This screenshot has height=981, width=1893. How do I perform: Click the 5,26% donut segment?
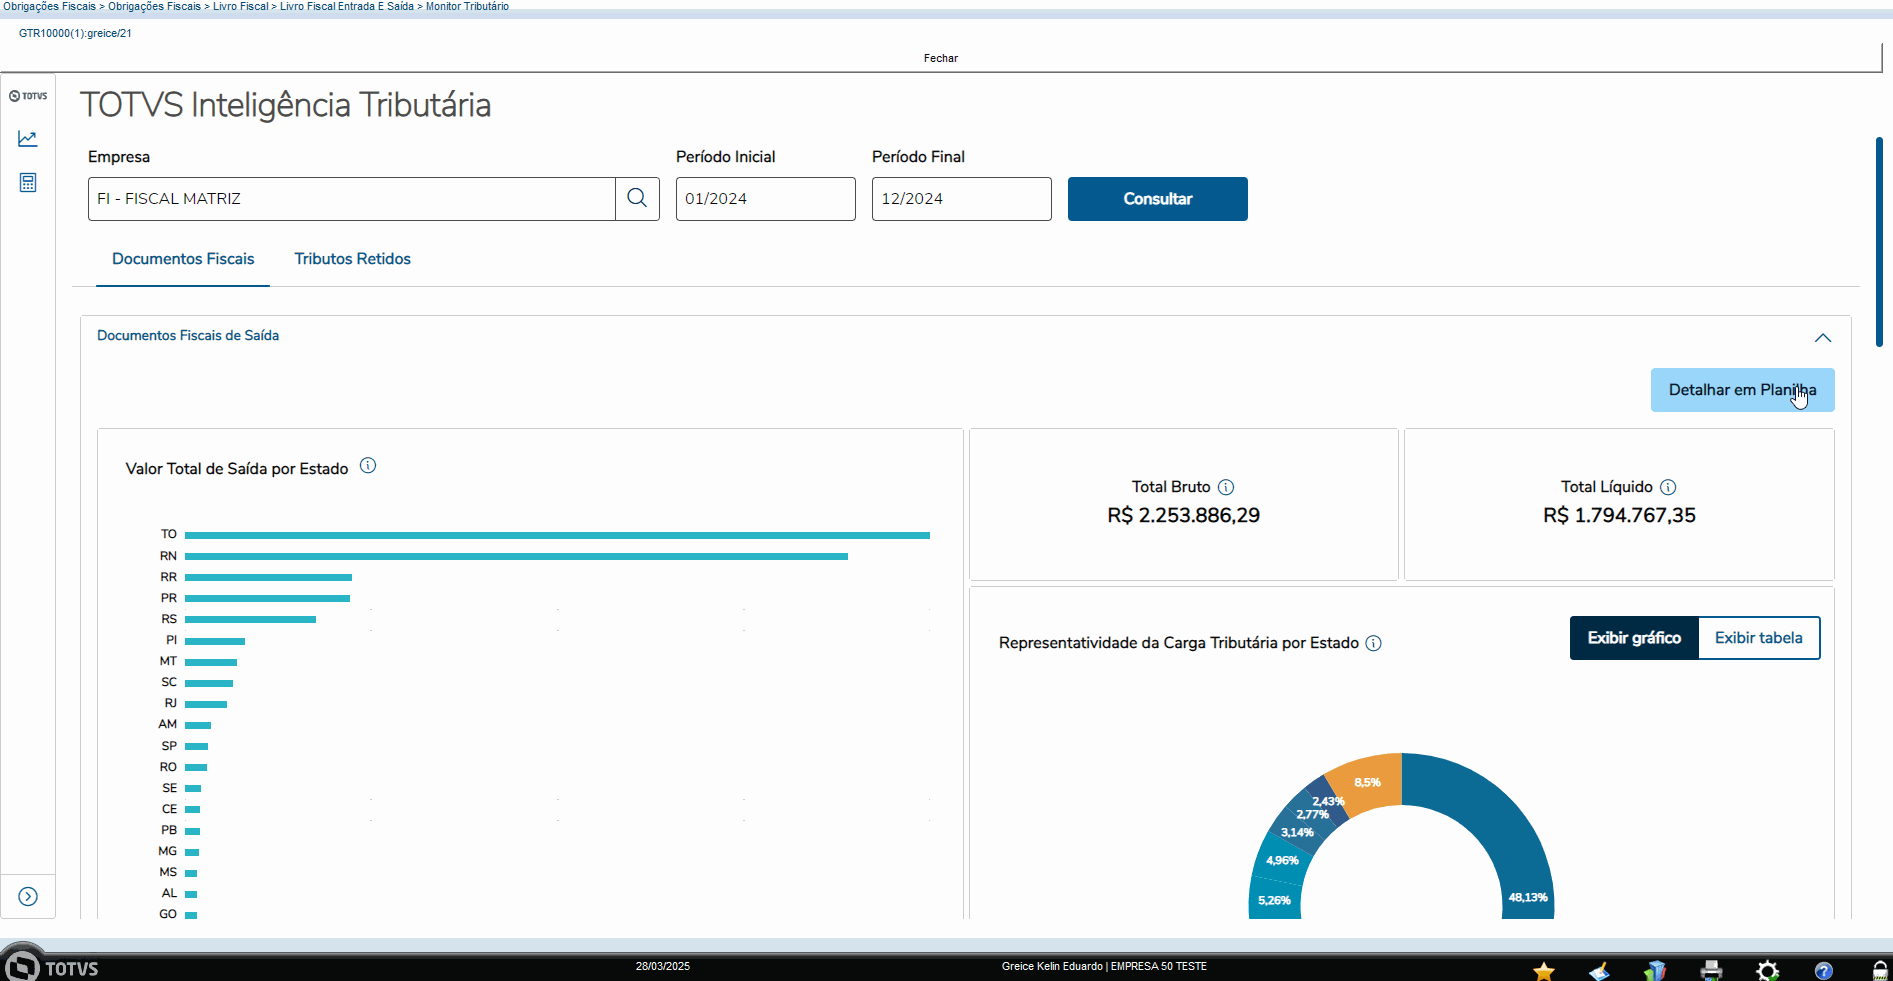tap(1274, 900)
